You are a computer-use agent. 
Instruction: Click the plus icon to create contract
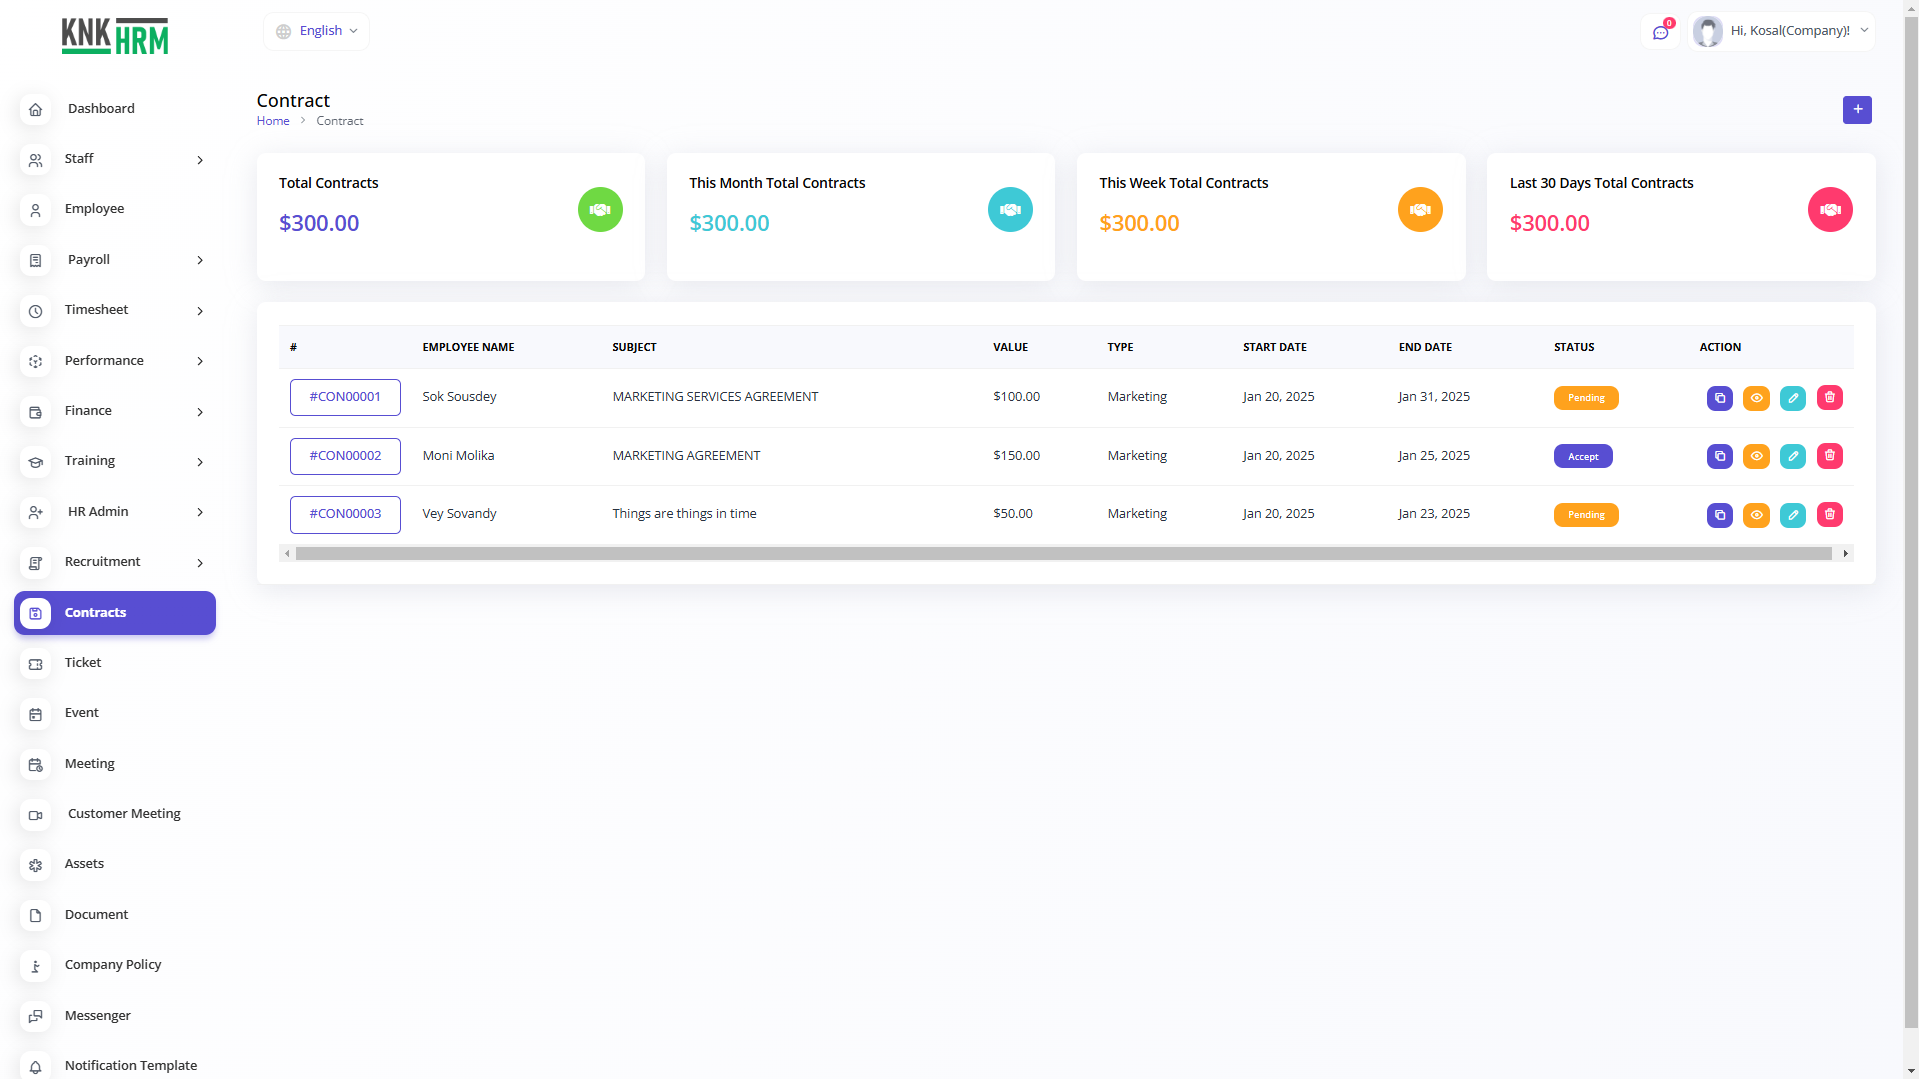(x=1857, y=110)
